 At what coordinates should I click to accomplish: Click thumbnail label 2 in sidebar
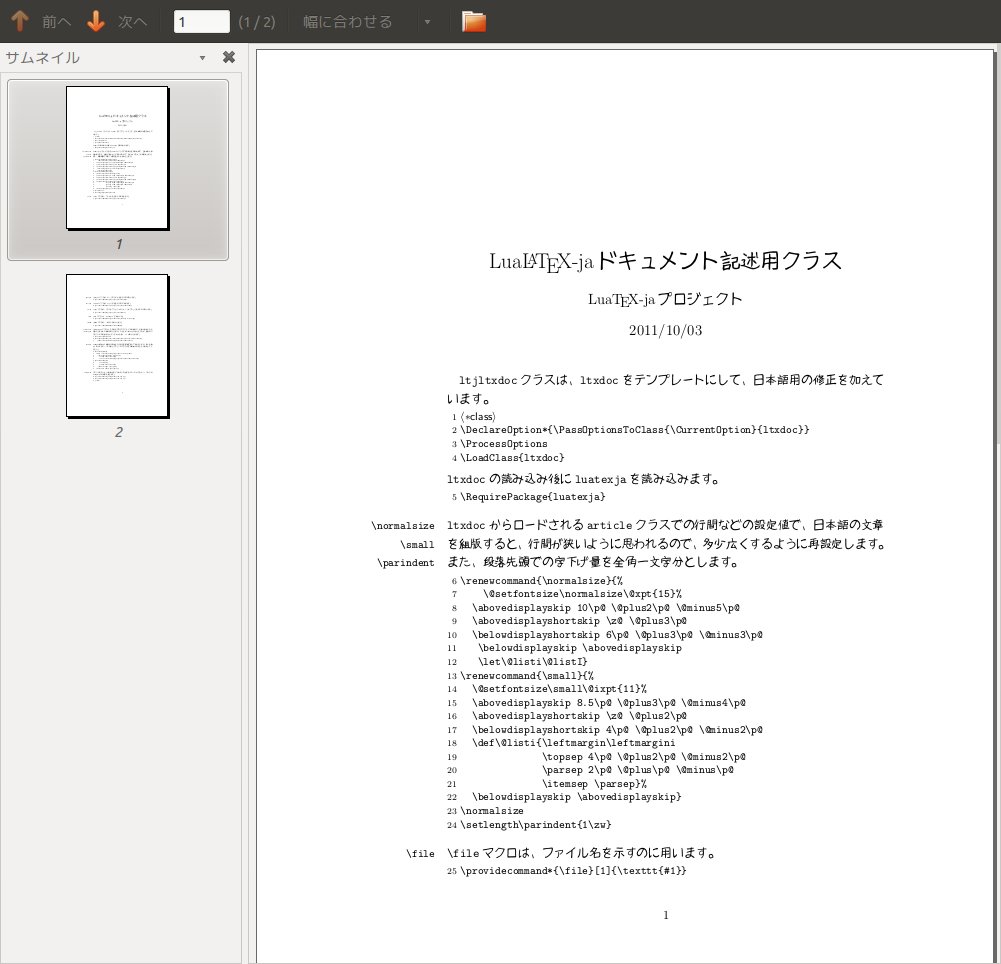coord(119,432)
